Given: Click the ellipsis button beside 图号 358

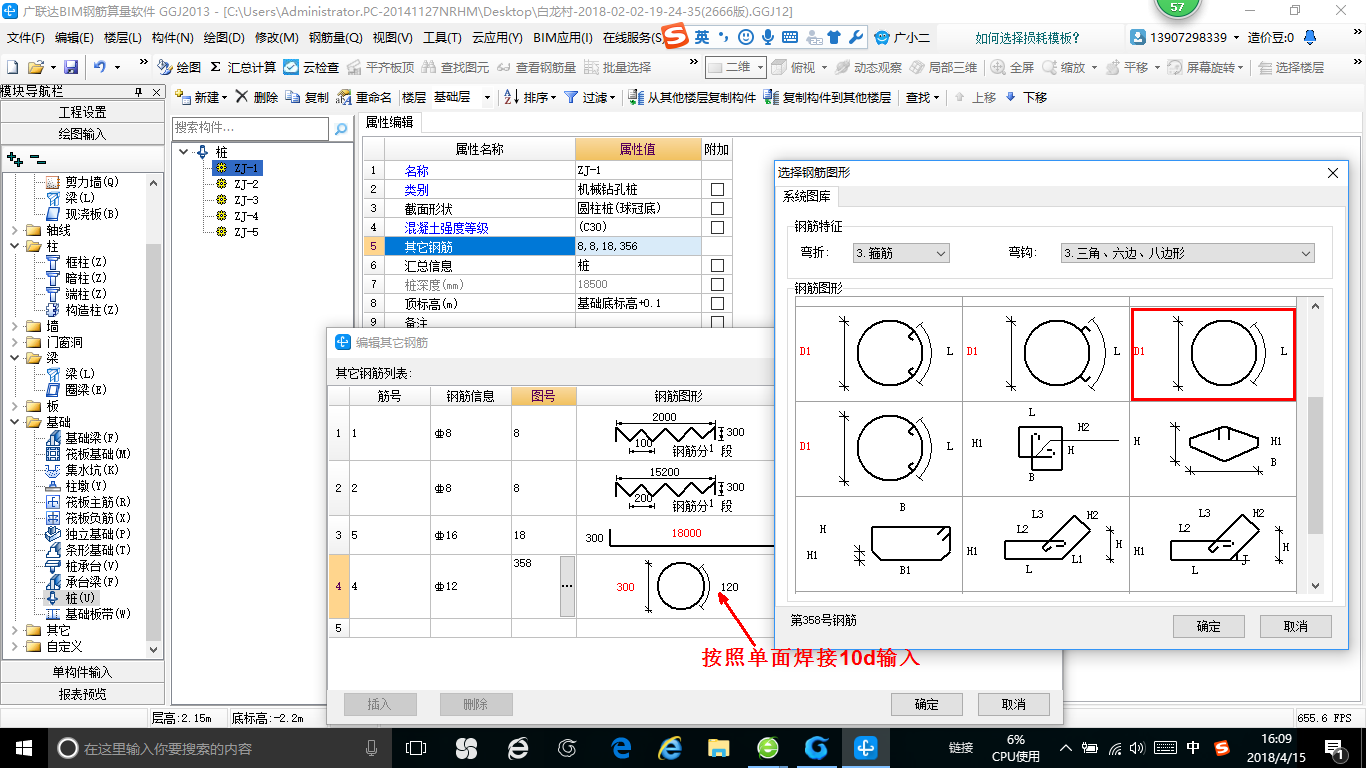Looking at the screenshot, I should 567,586.
